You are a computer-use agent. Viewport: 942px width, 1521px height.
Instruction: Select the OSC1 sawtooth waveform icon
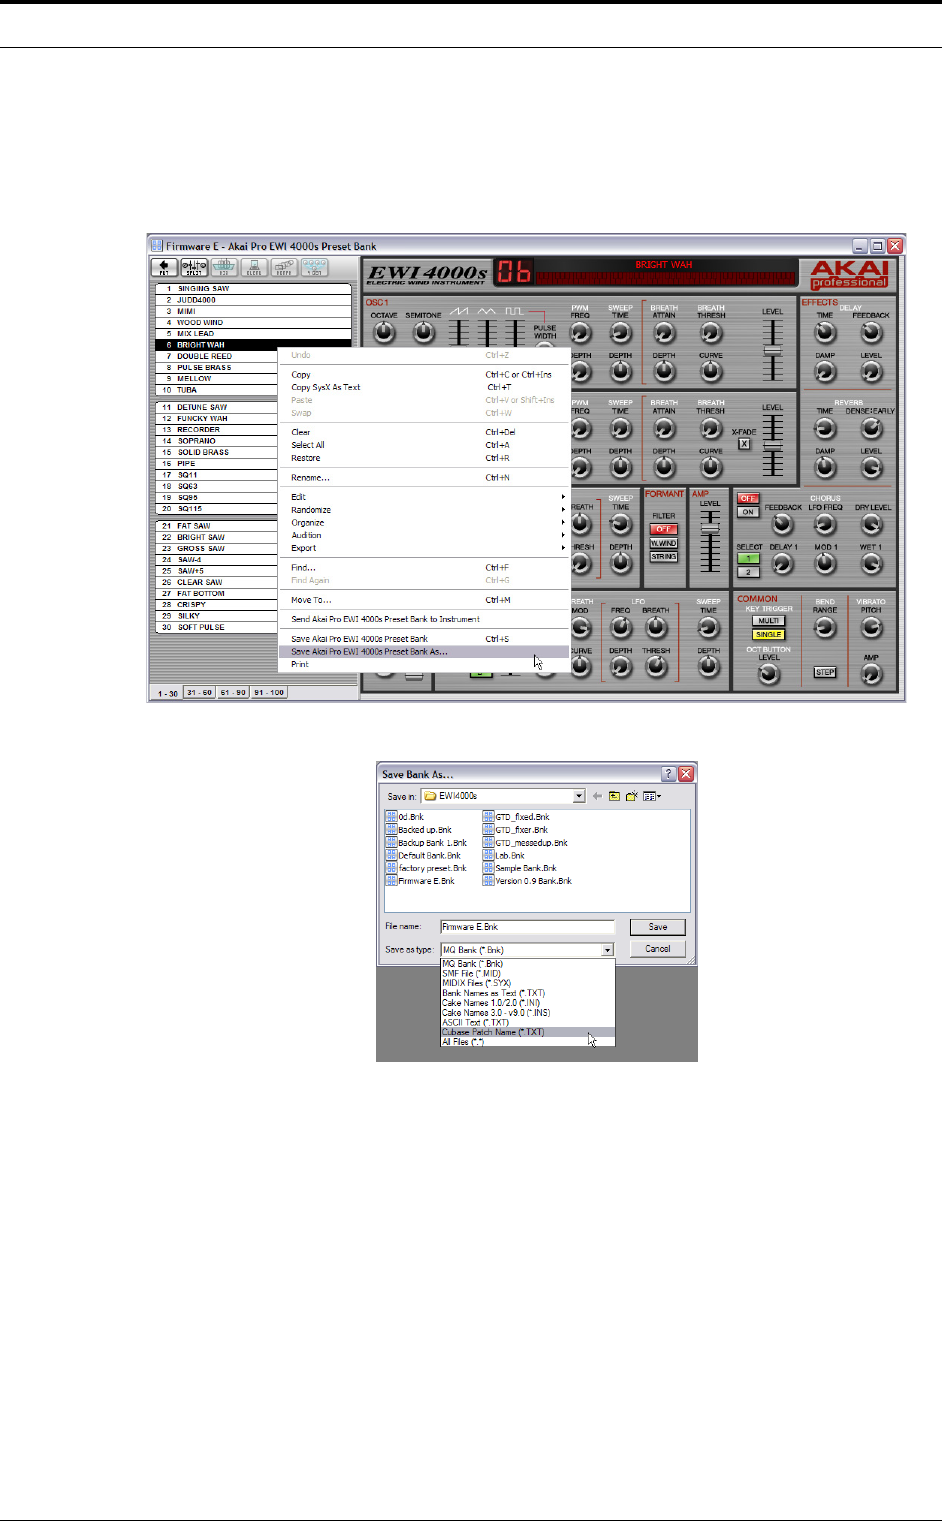(459, 312)
